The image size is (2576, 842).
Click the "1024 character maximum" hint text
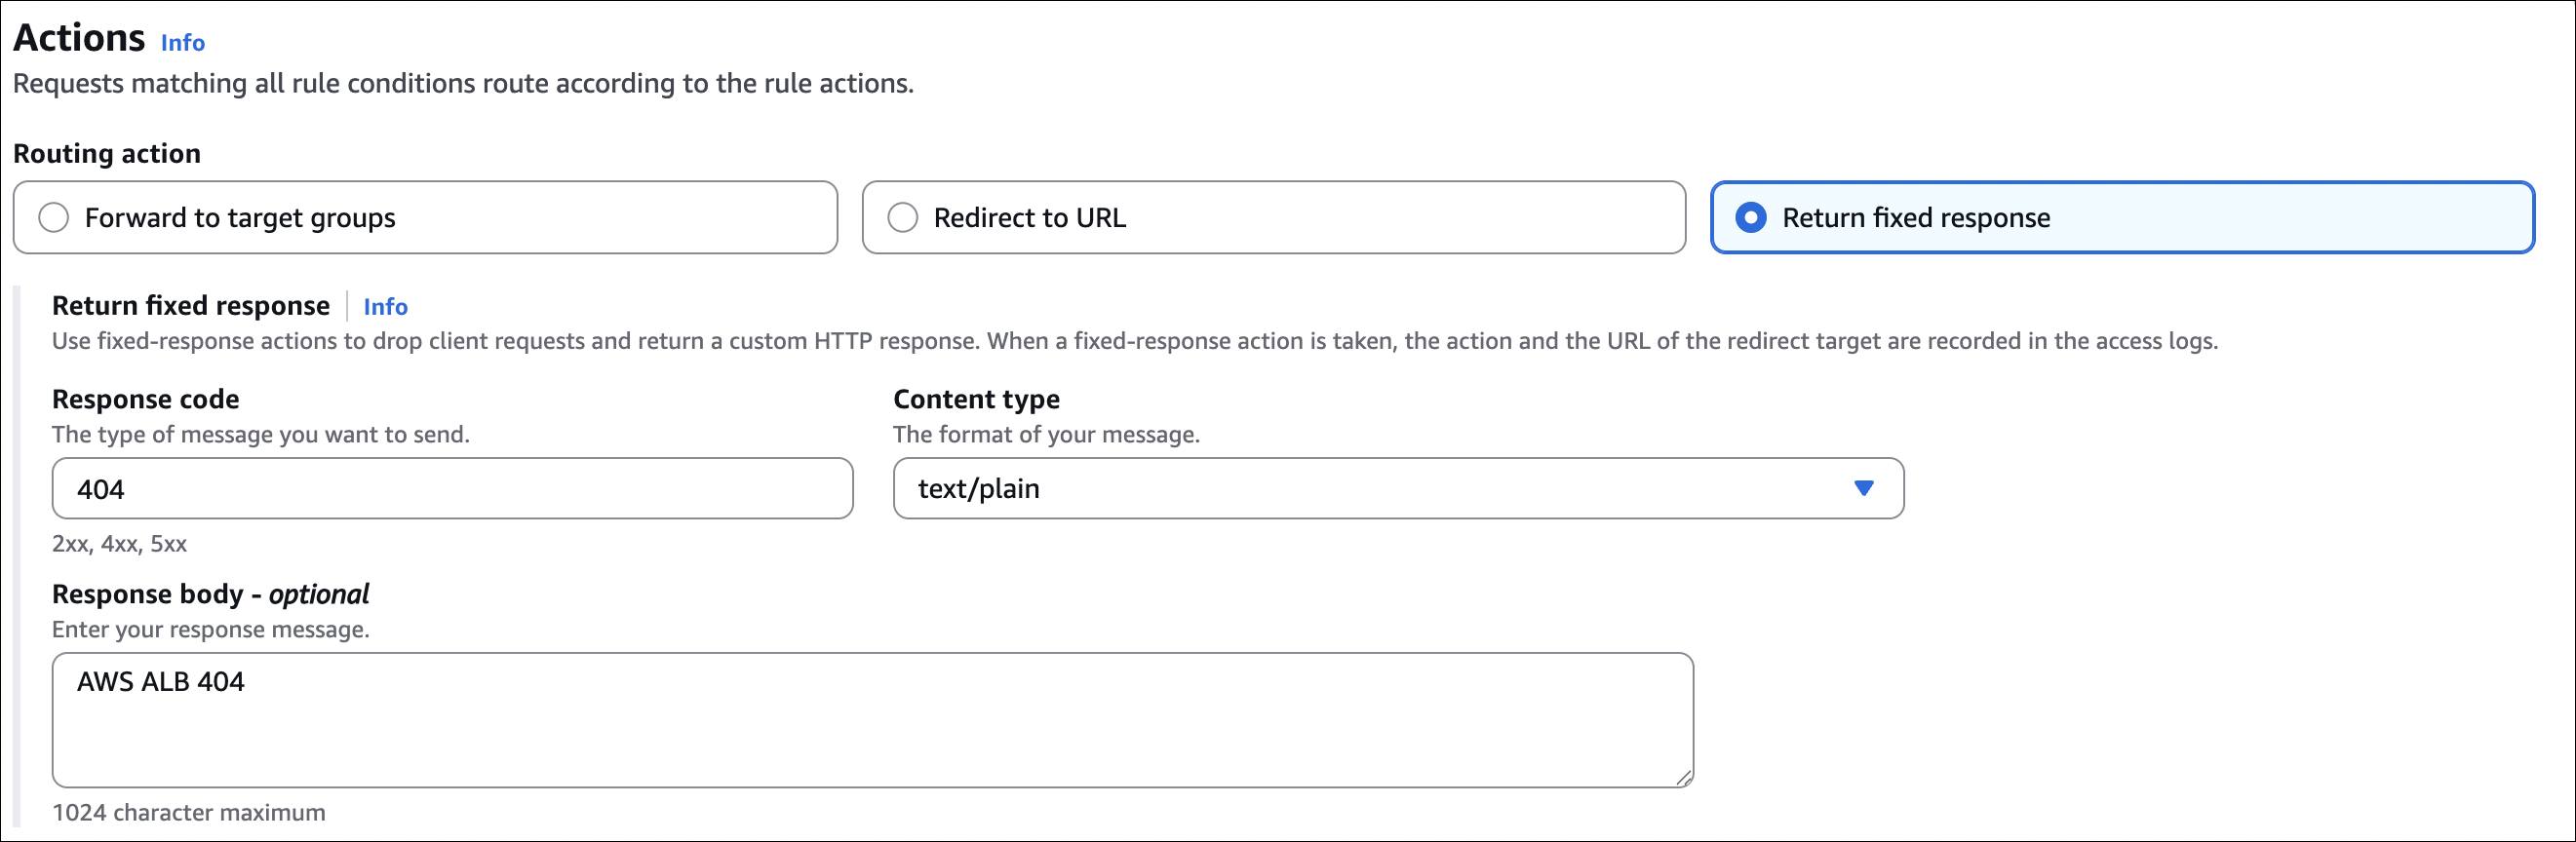pos(189,813)
